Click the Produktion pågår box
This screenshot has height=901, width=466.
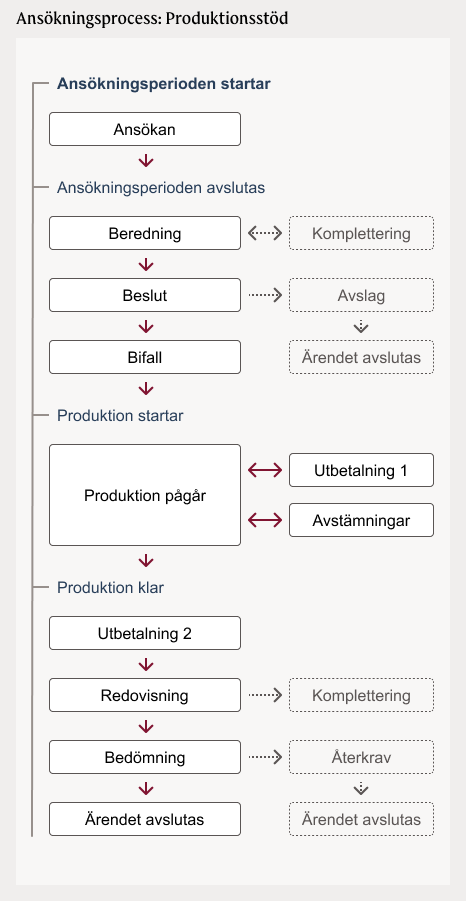pos(145,495)
